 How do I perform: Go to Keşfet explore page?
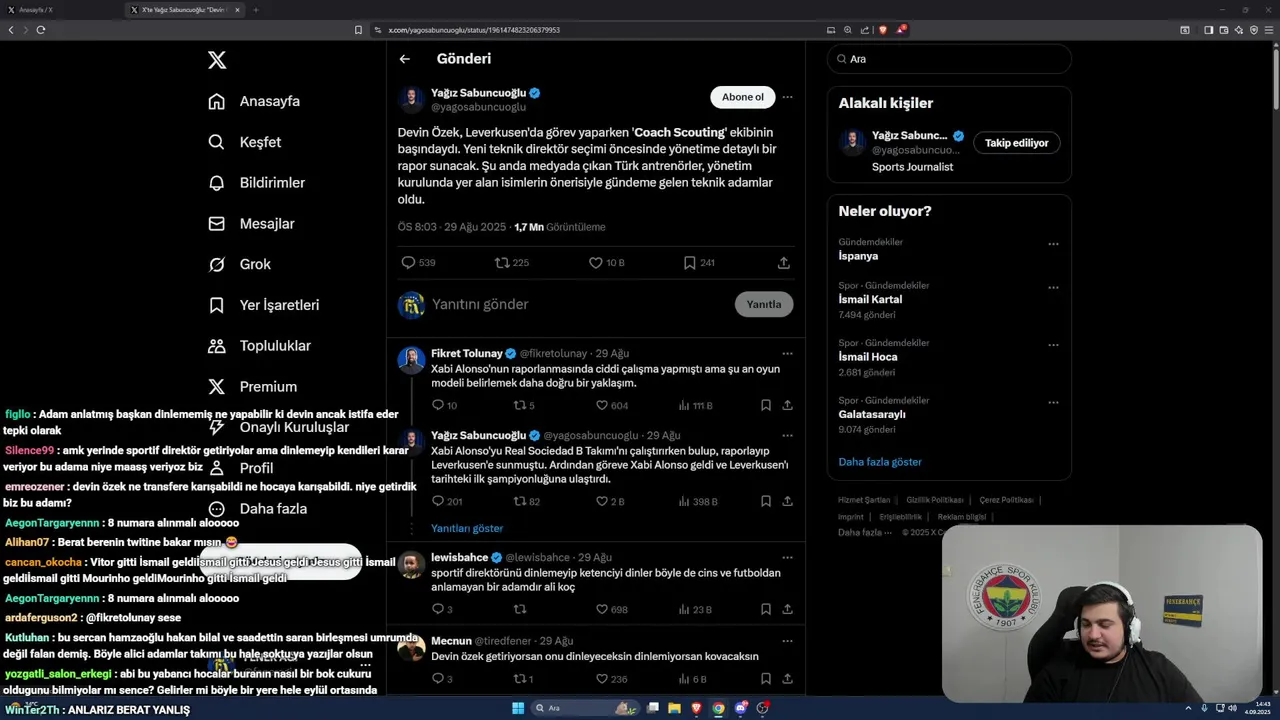[245, 142]
